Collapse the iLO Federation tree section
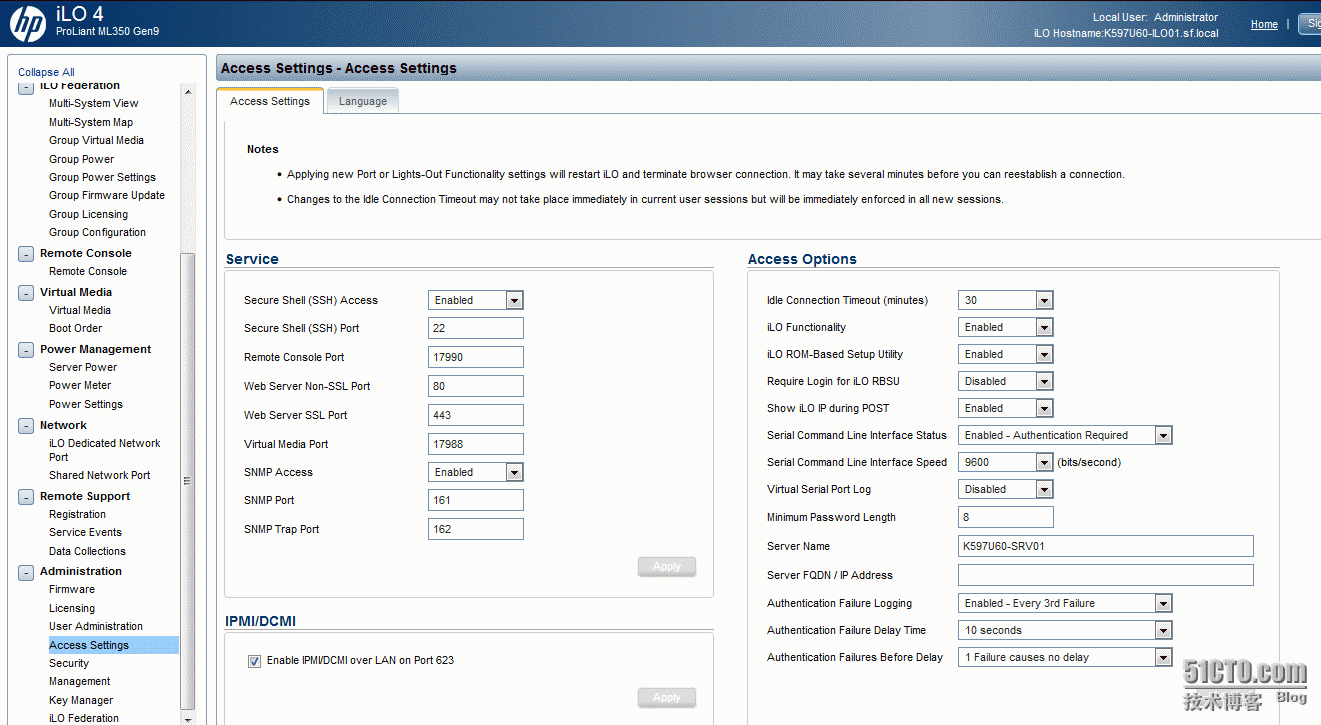 coord(26,87)
